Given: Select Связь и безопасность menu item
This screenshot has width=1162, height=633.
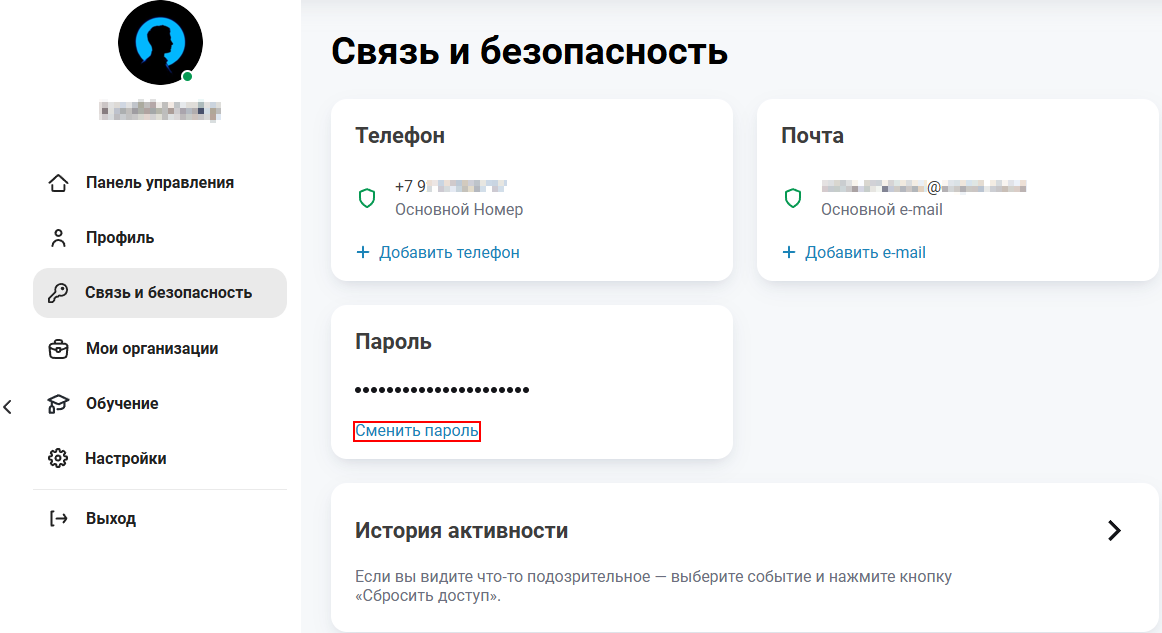Looking at the screenshot, I should coord(160,293).
